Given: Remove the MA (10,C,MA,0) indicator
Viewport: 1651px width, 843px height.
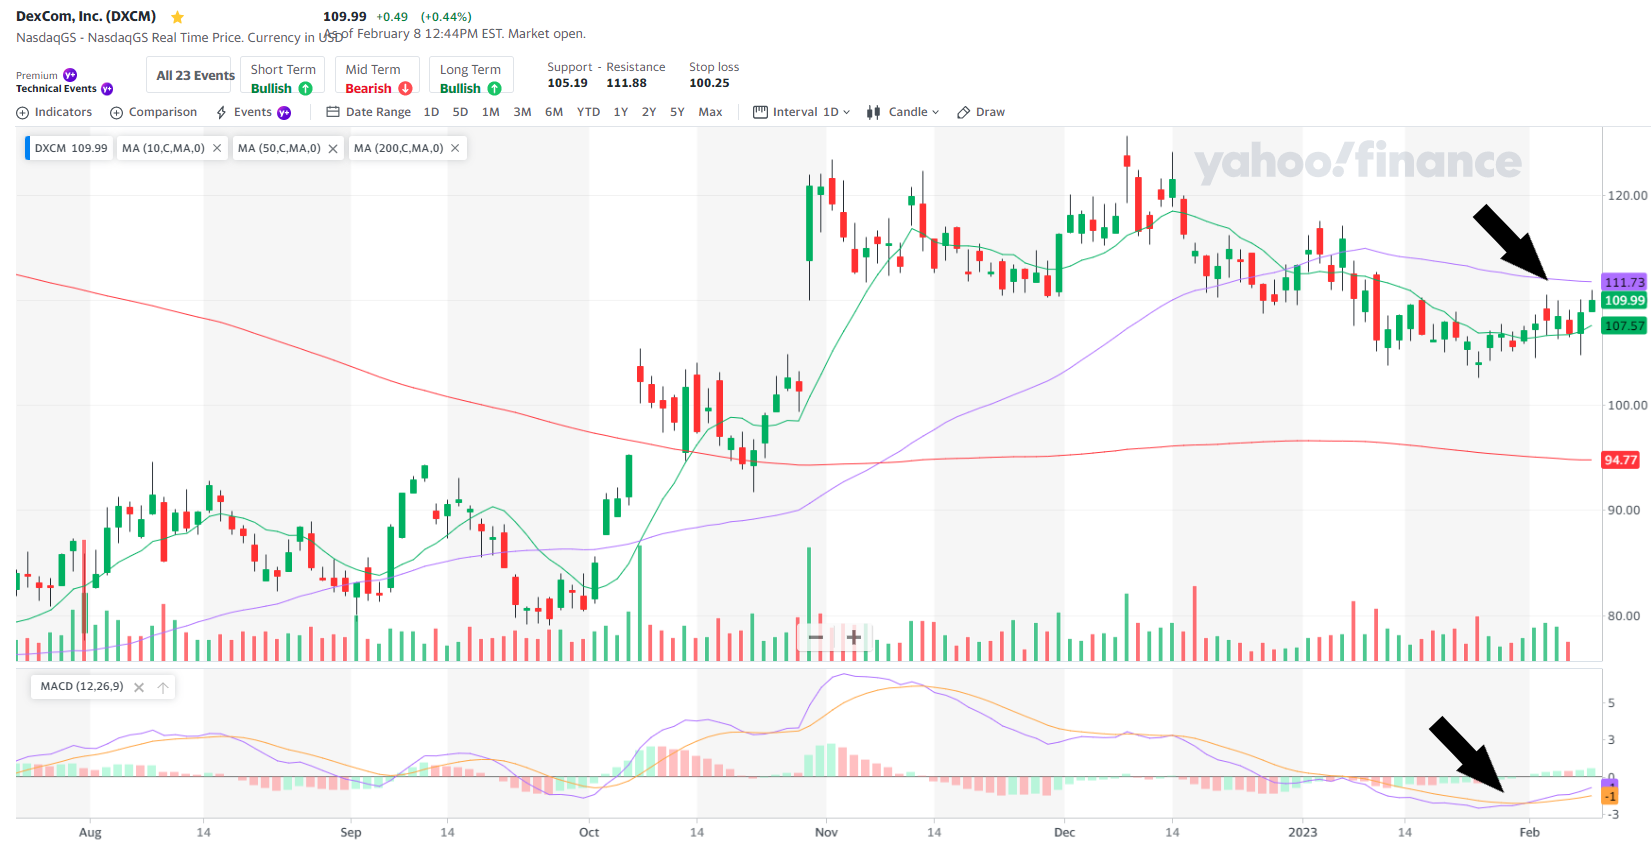Looking at the screenshot, I should pos(217,148).
